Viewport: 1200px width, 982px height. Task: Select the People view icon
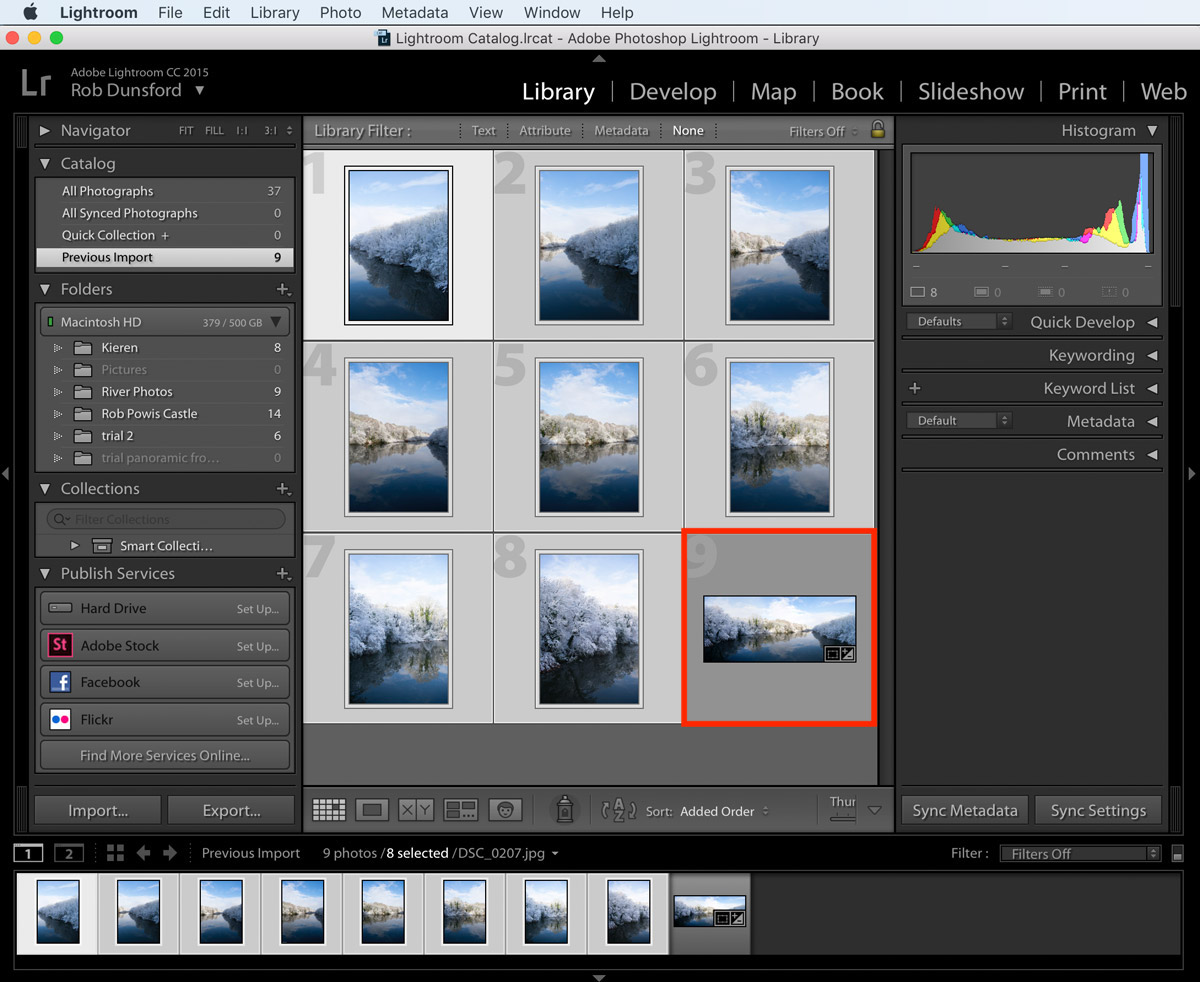pos(506,811)
